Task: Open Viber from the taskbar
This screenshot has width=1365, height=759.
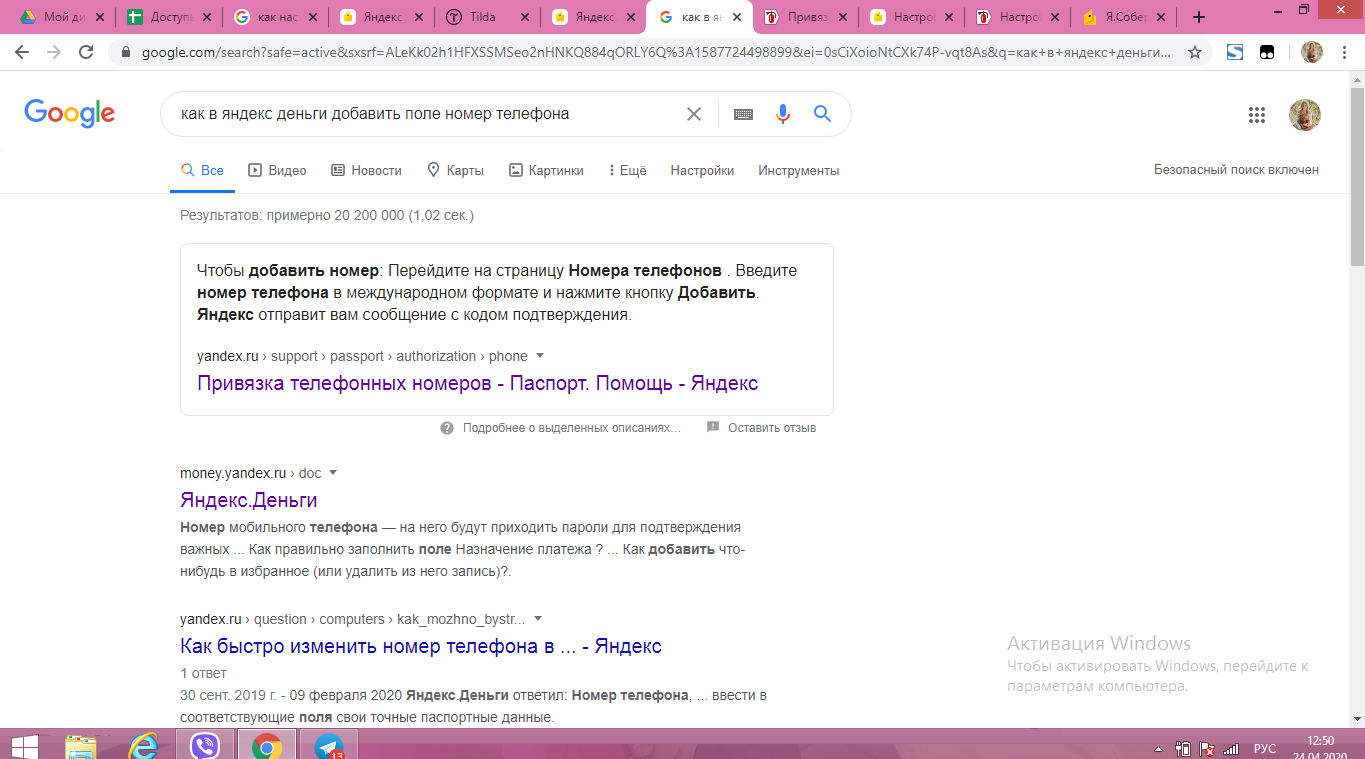Action: click(x=205, y=745)
